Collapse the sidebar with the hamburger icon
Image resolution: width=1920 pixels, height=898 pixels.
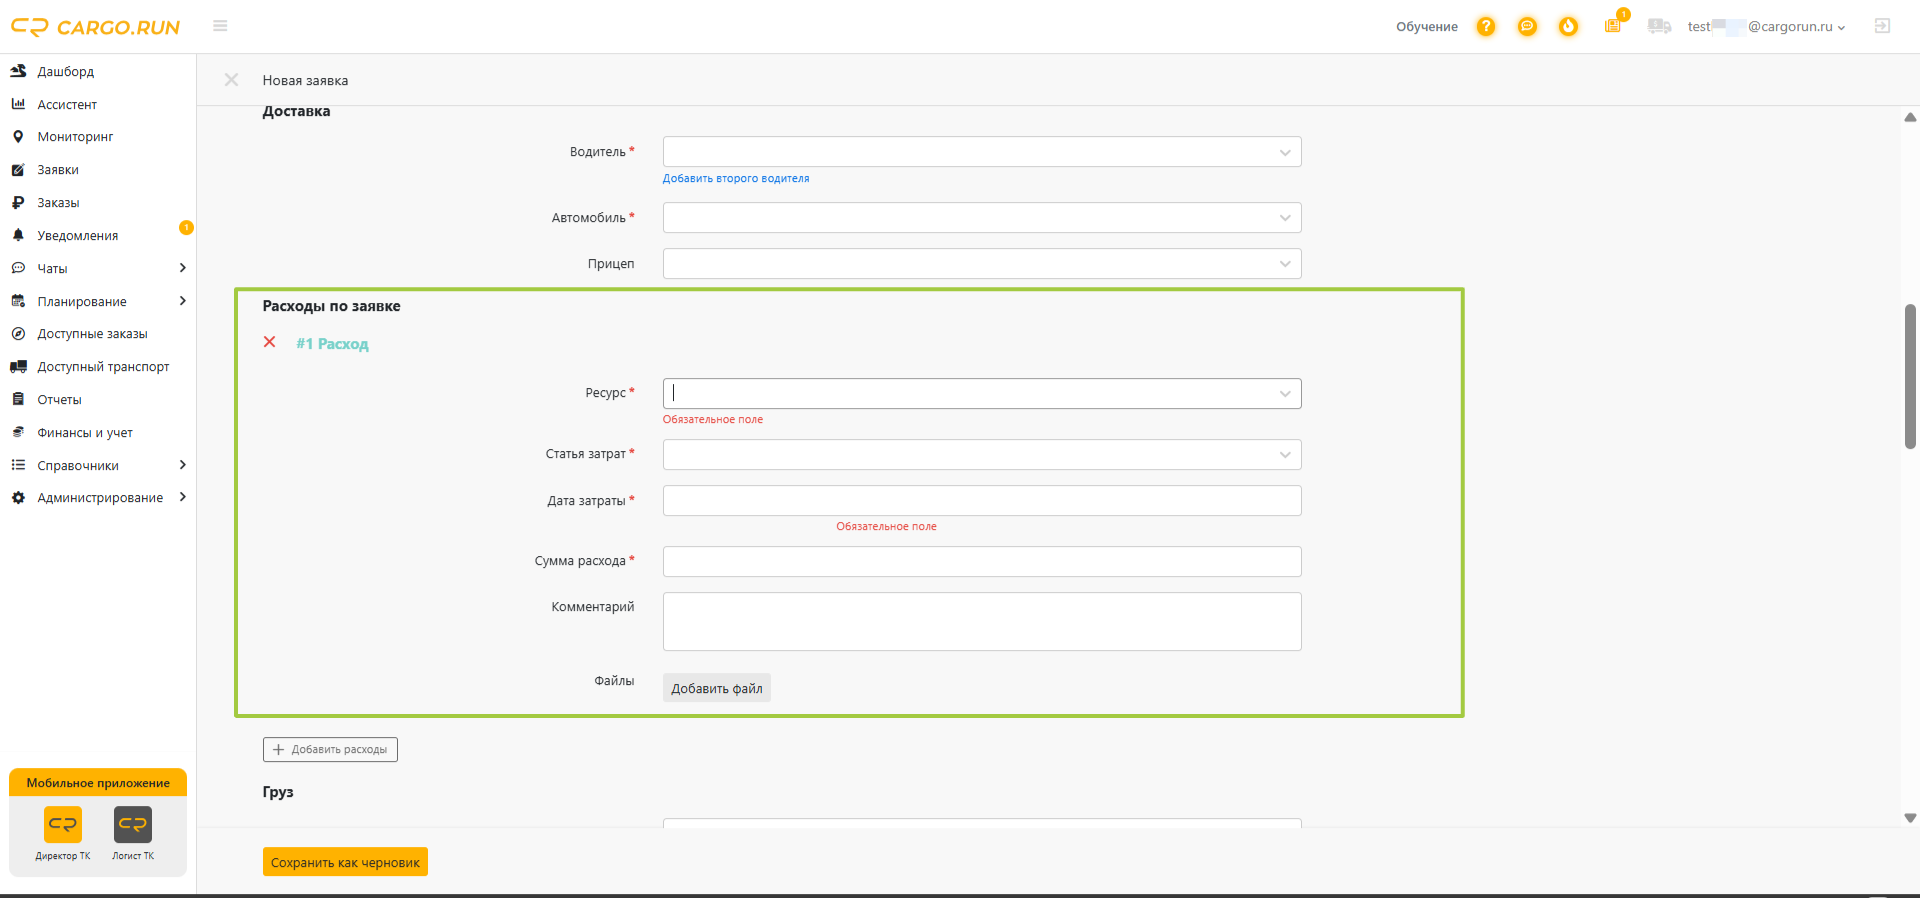pyautogui.click(x=220, y=26)
